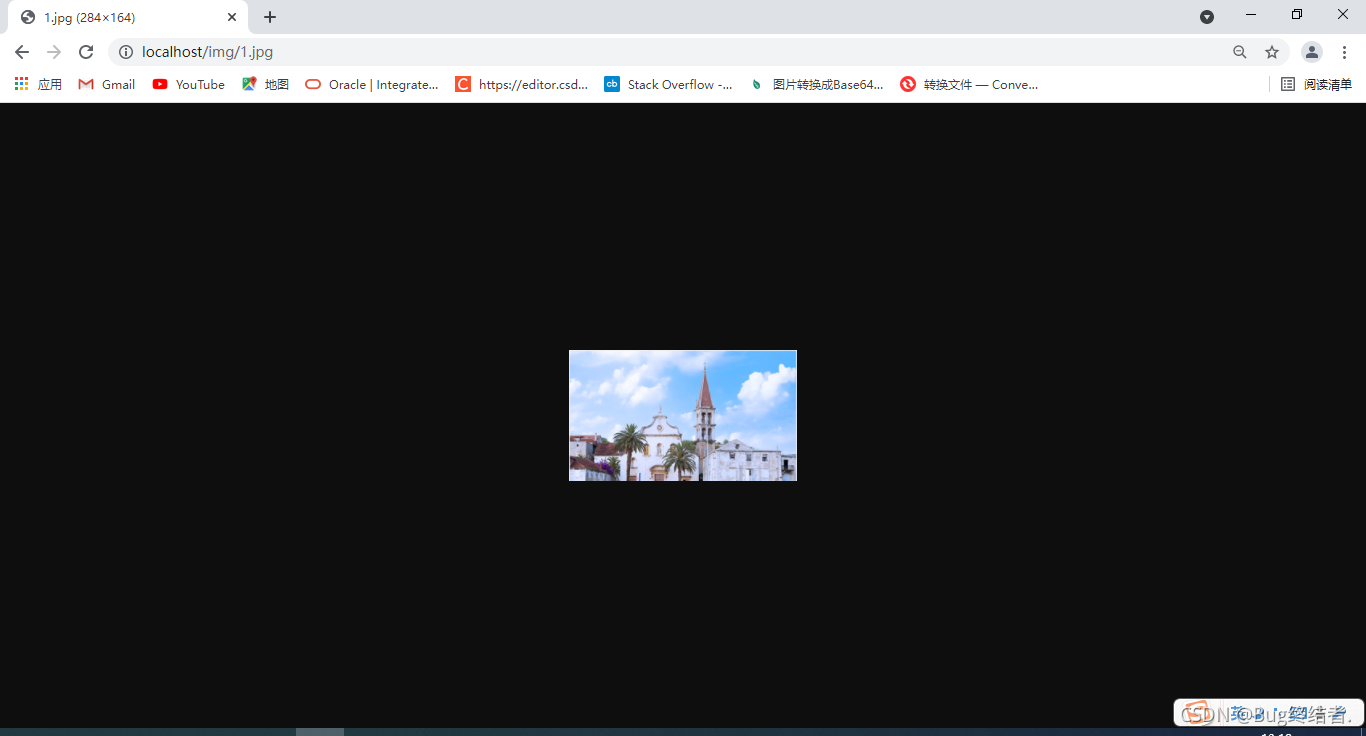
Task: Open the 图片转换成Base64 bookmark
Action: point(817,85)
